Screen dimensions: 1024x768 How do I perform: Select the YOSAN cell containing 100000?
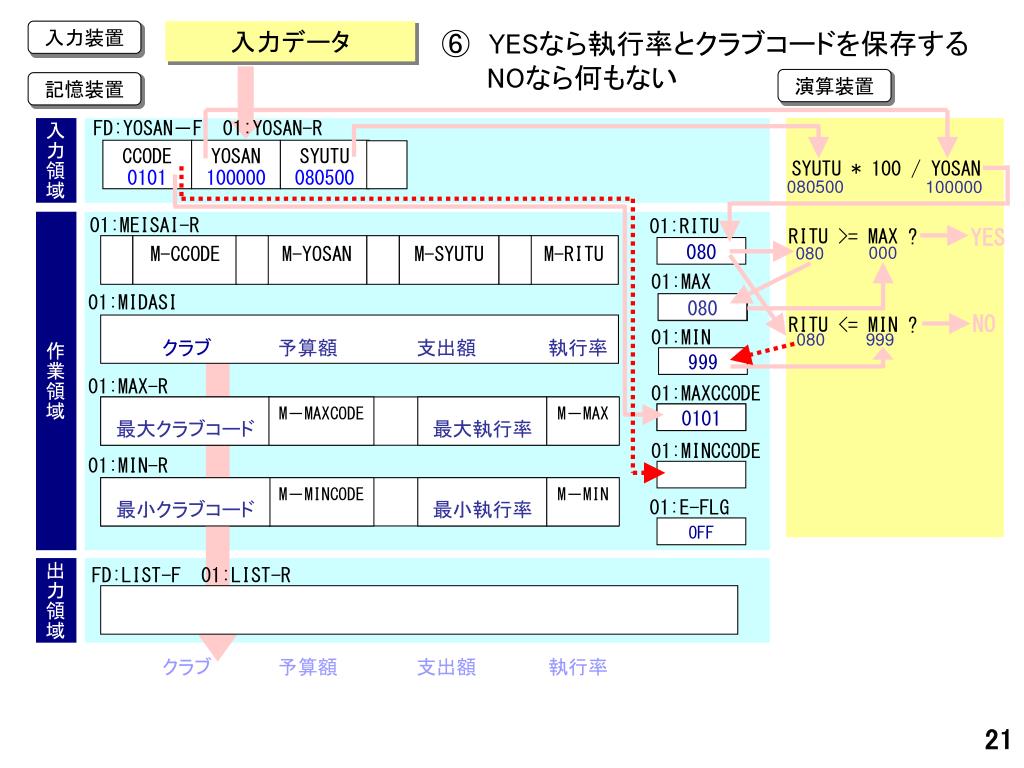236,165
